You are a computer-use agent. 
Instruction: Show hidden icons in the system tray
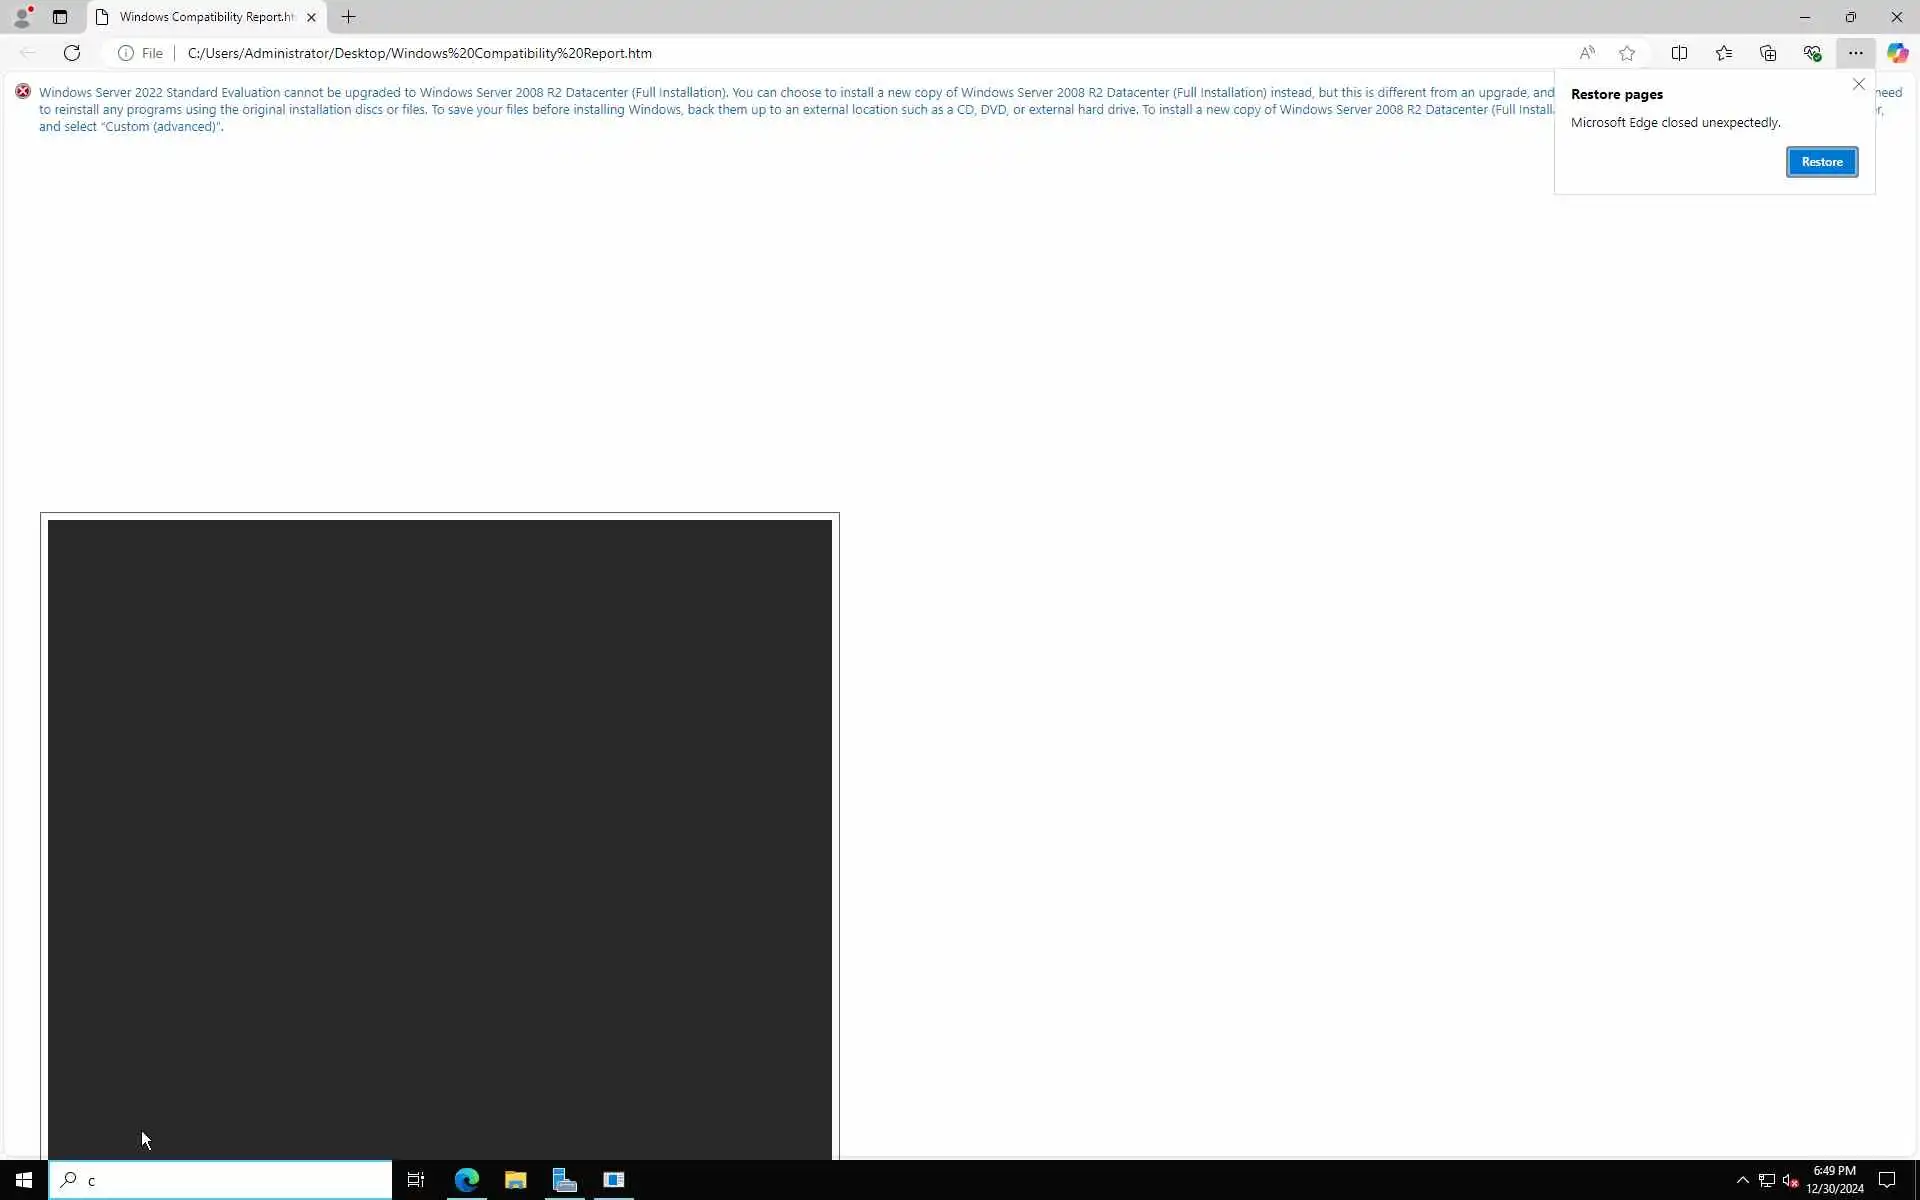1742,1180
